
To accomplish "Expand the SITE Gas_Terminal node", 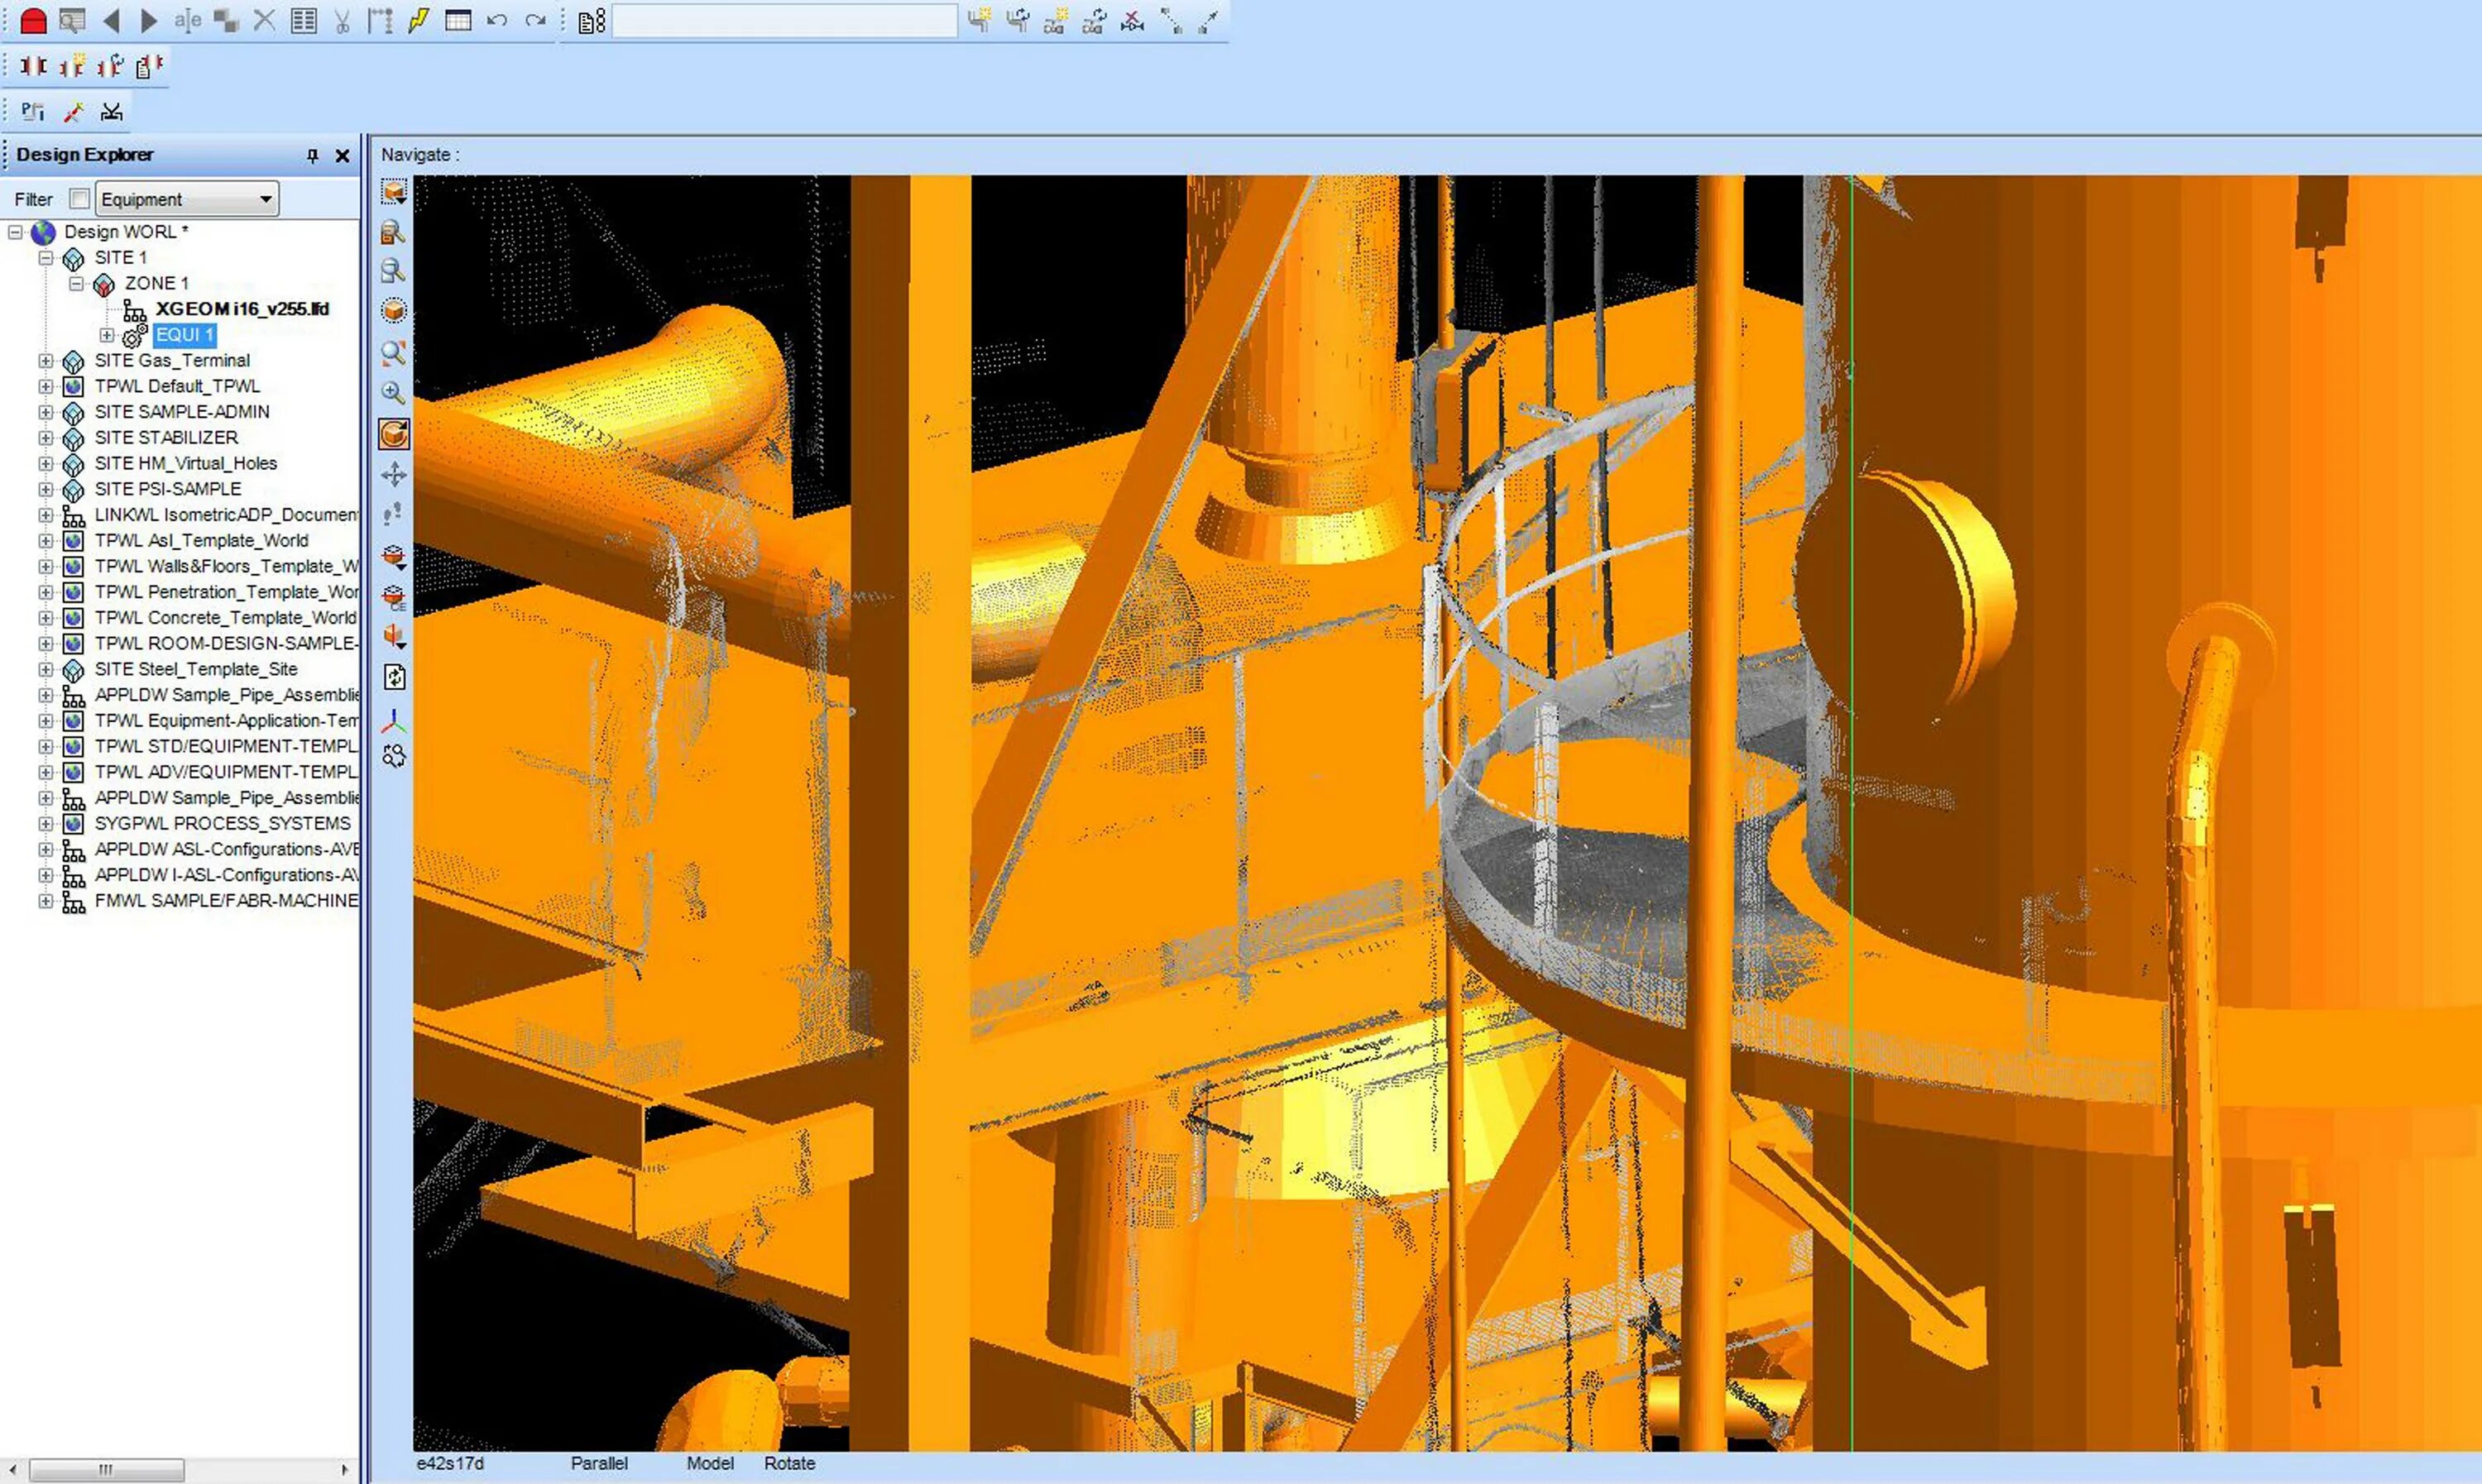I will click(45, 360).
